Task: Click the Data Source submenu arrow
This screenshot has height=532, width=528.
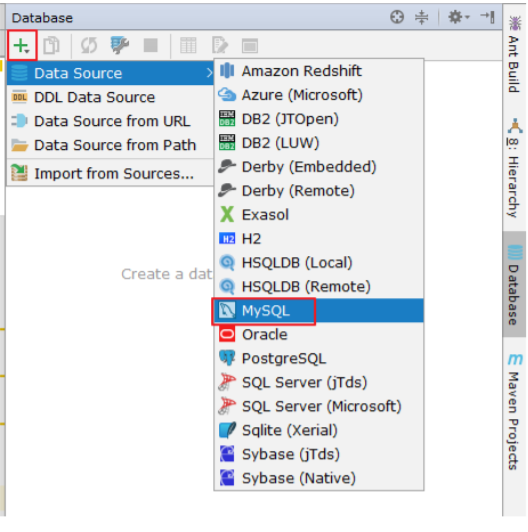Action: 209,73
